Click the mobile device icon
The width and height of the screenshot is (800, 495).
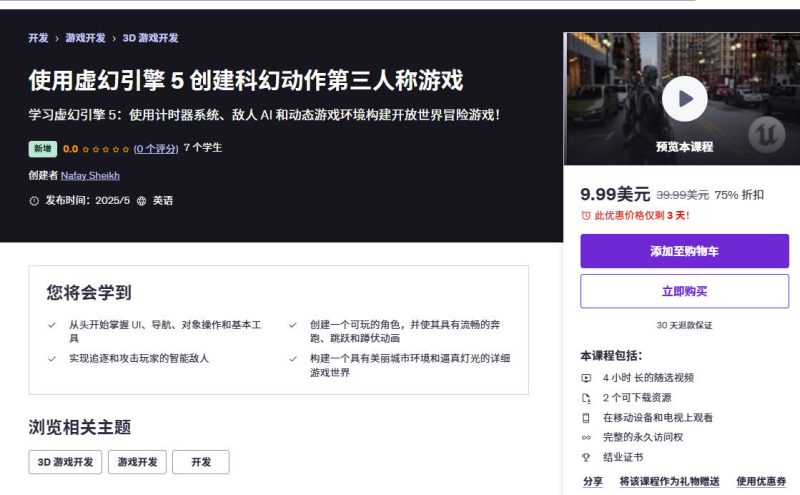click(x=586, y=418)
